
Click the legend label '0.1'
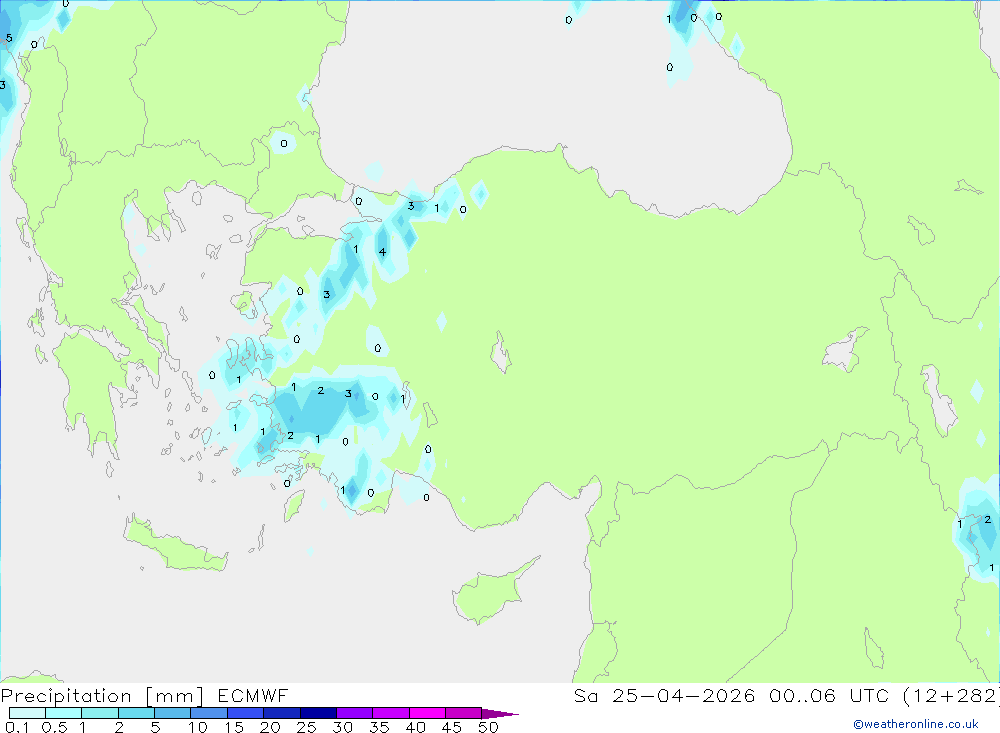tap(17, 727)
